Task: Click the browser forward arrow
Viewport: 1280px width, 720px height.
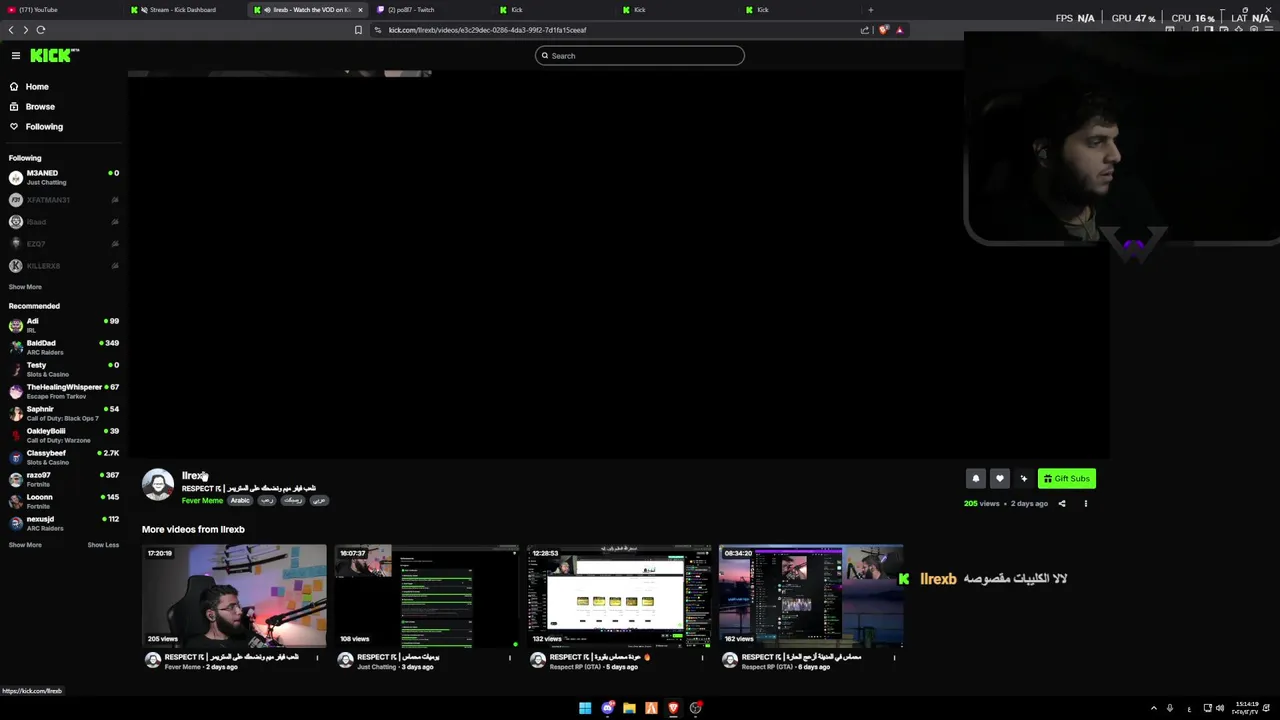Action: tap(25, 30)
